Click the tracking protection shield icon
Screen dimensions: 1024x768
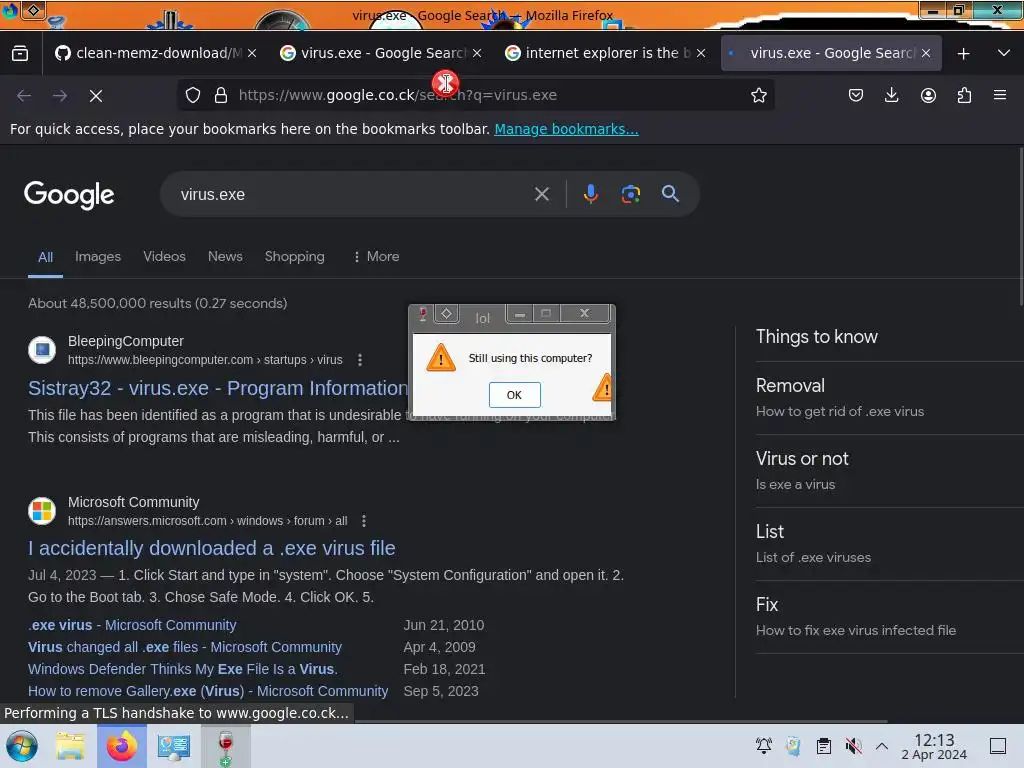click(x=193, y=95)
